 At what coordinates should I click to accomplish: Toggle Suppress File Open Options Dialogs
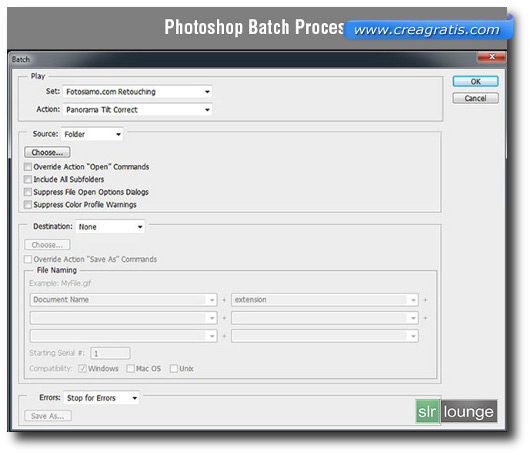click(x=28, y=192)
